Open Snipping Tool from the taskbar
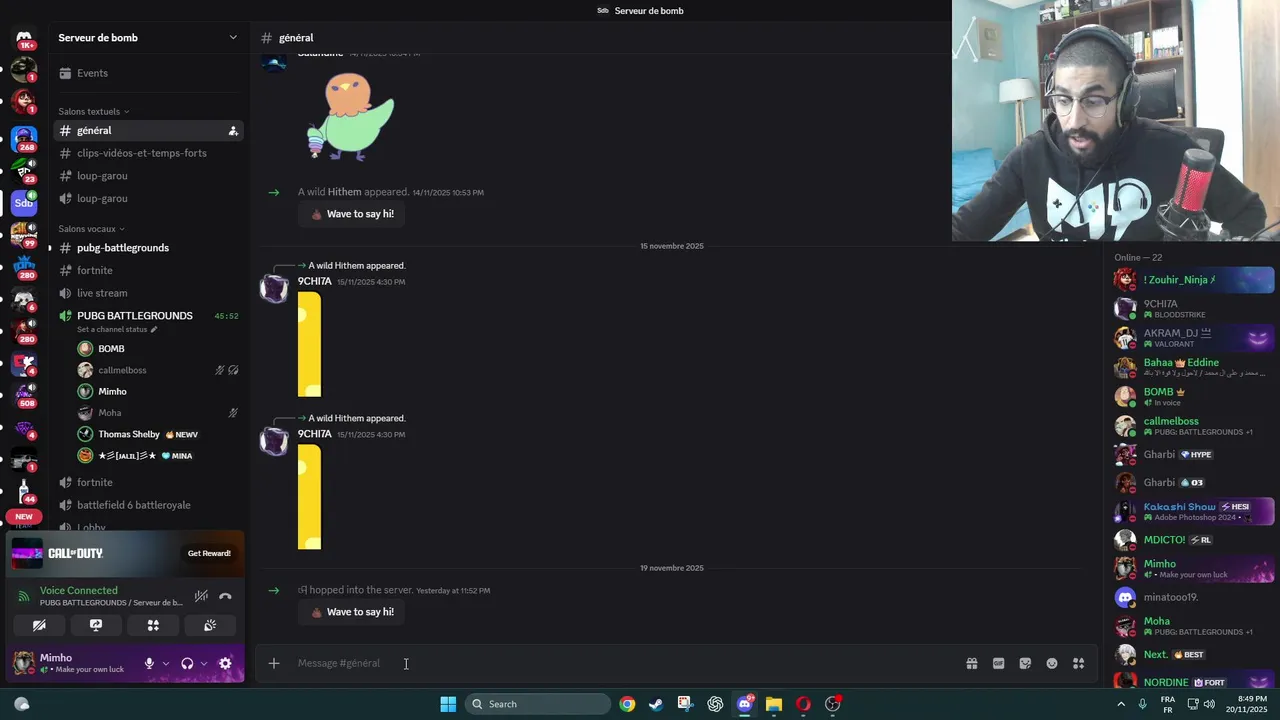The width and height of the screenshot is (1280, 720). pos(685,704)
